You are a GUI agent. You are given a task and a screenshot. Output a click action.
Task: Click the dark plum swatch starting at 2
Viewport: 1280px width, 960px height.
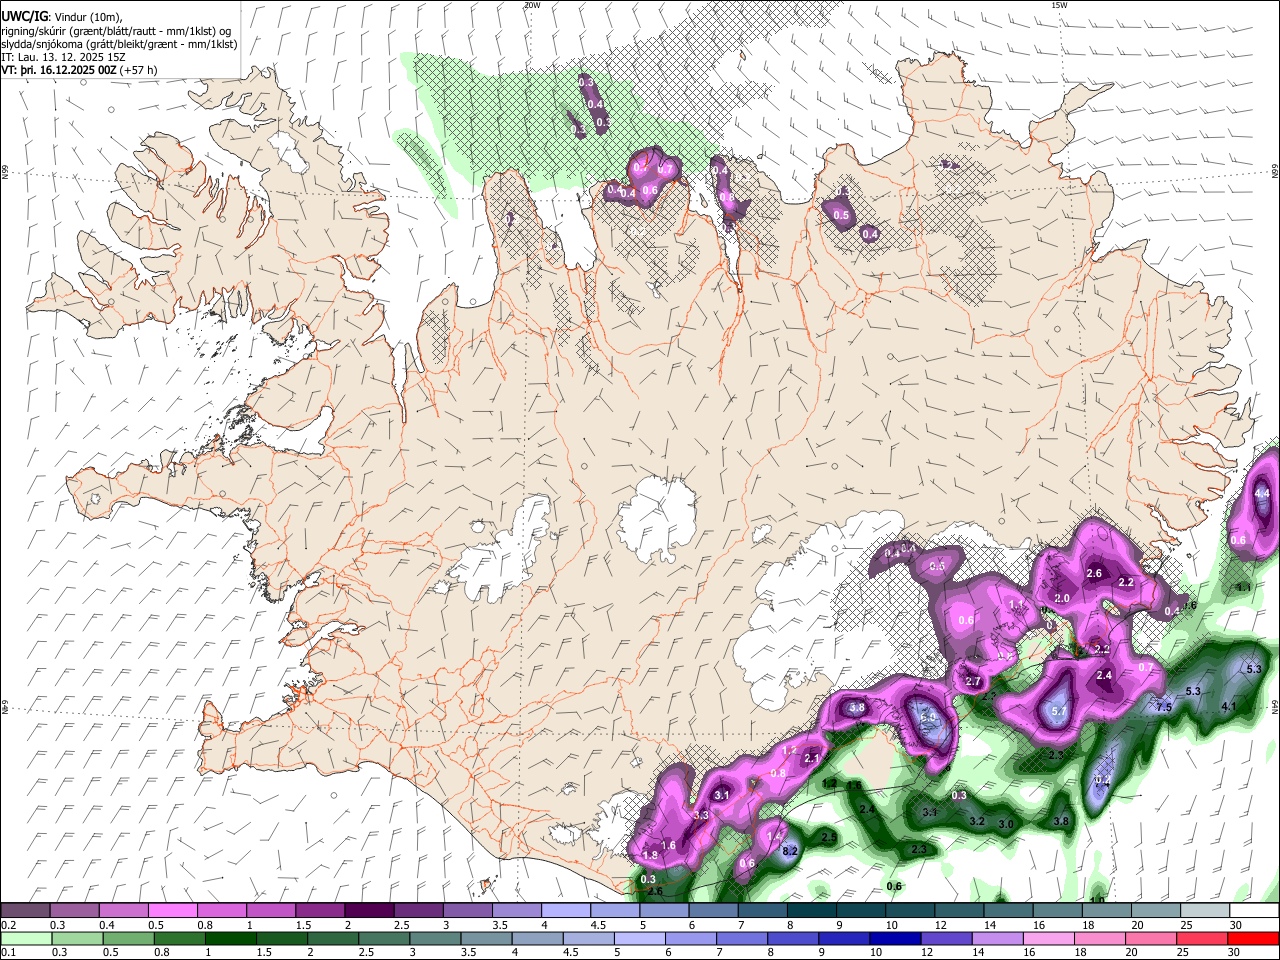pos(369,911)
